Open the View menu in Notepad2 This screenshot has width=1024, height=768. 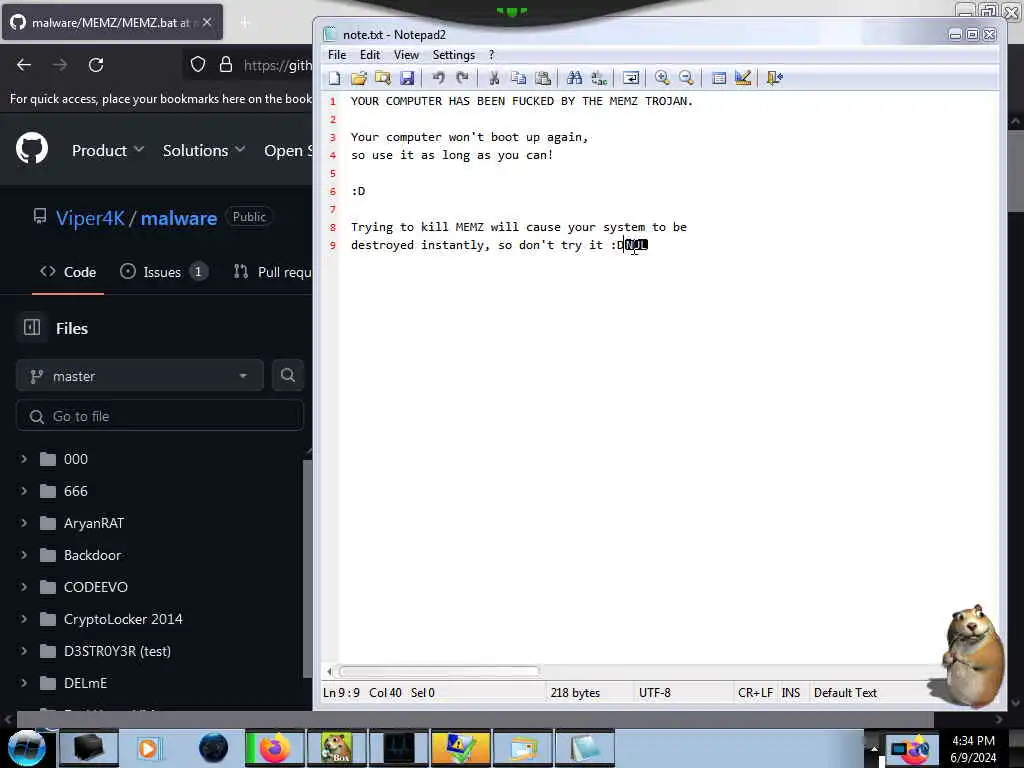(x=406, y=55)
